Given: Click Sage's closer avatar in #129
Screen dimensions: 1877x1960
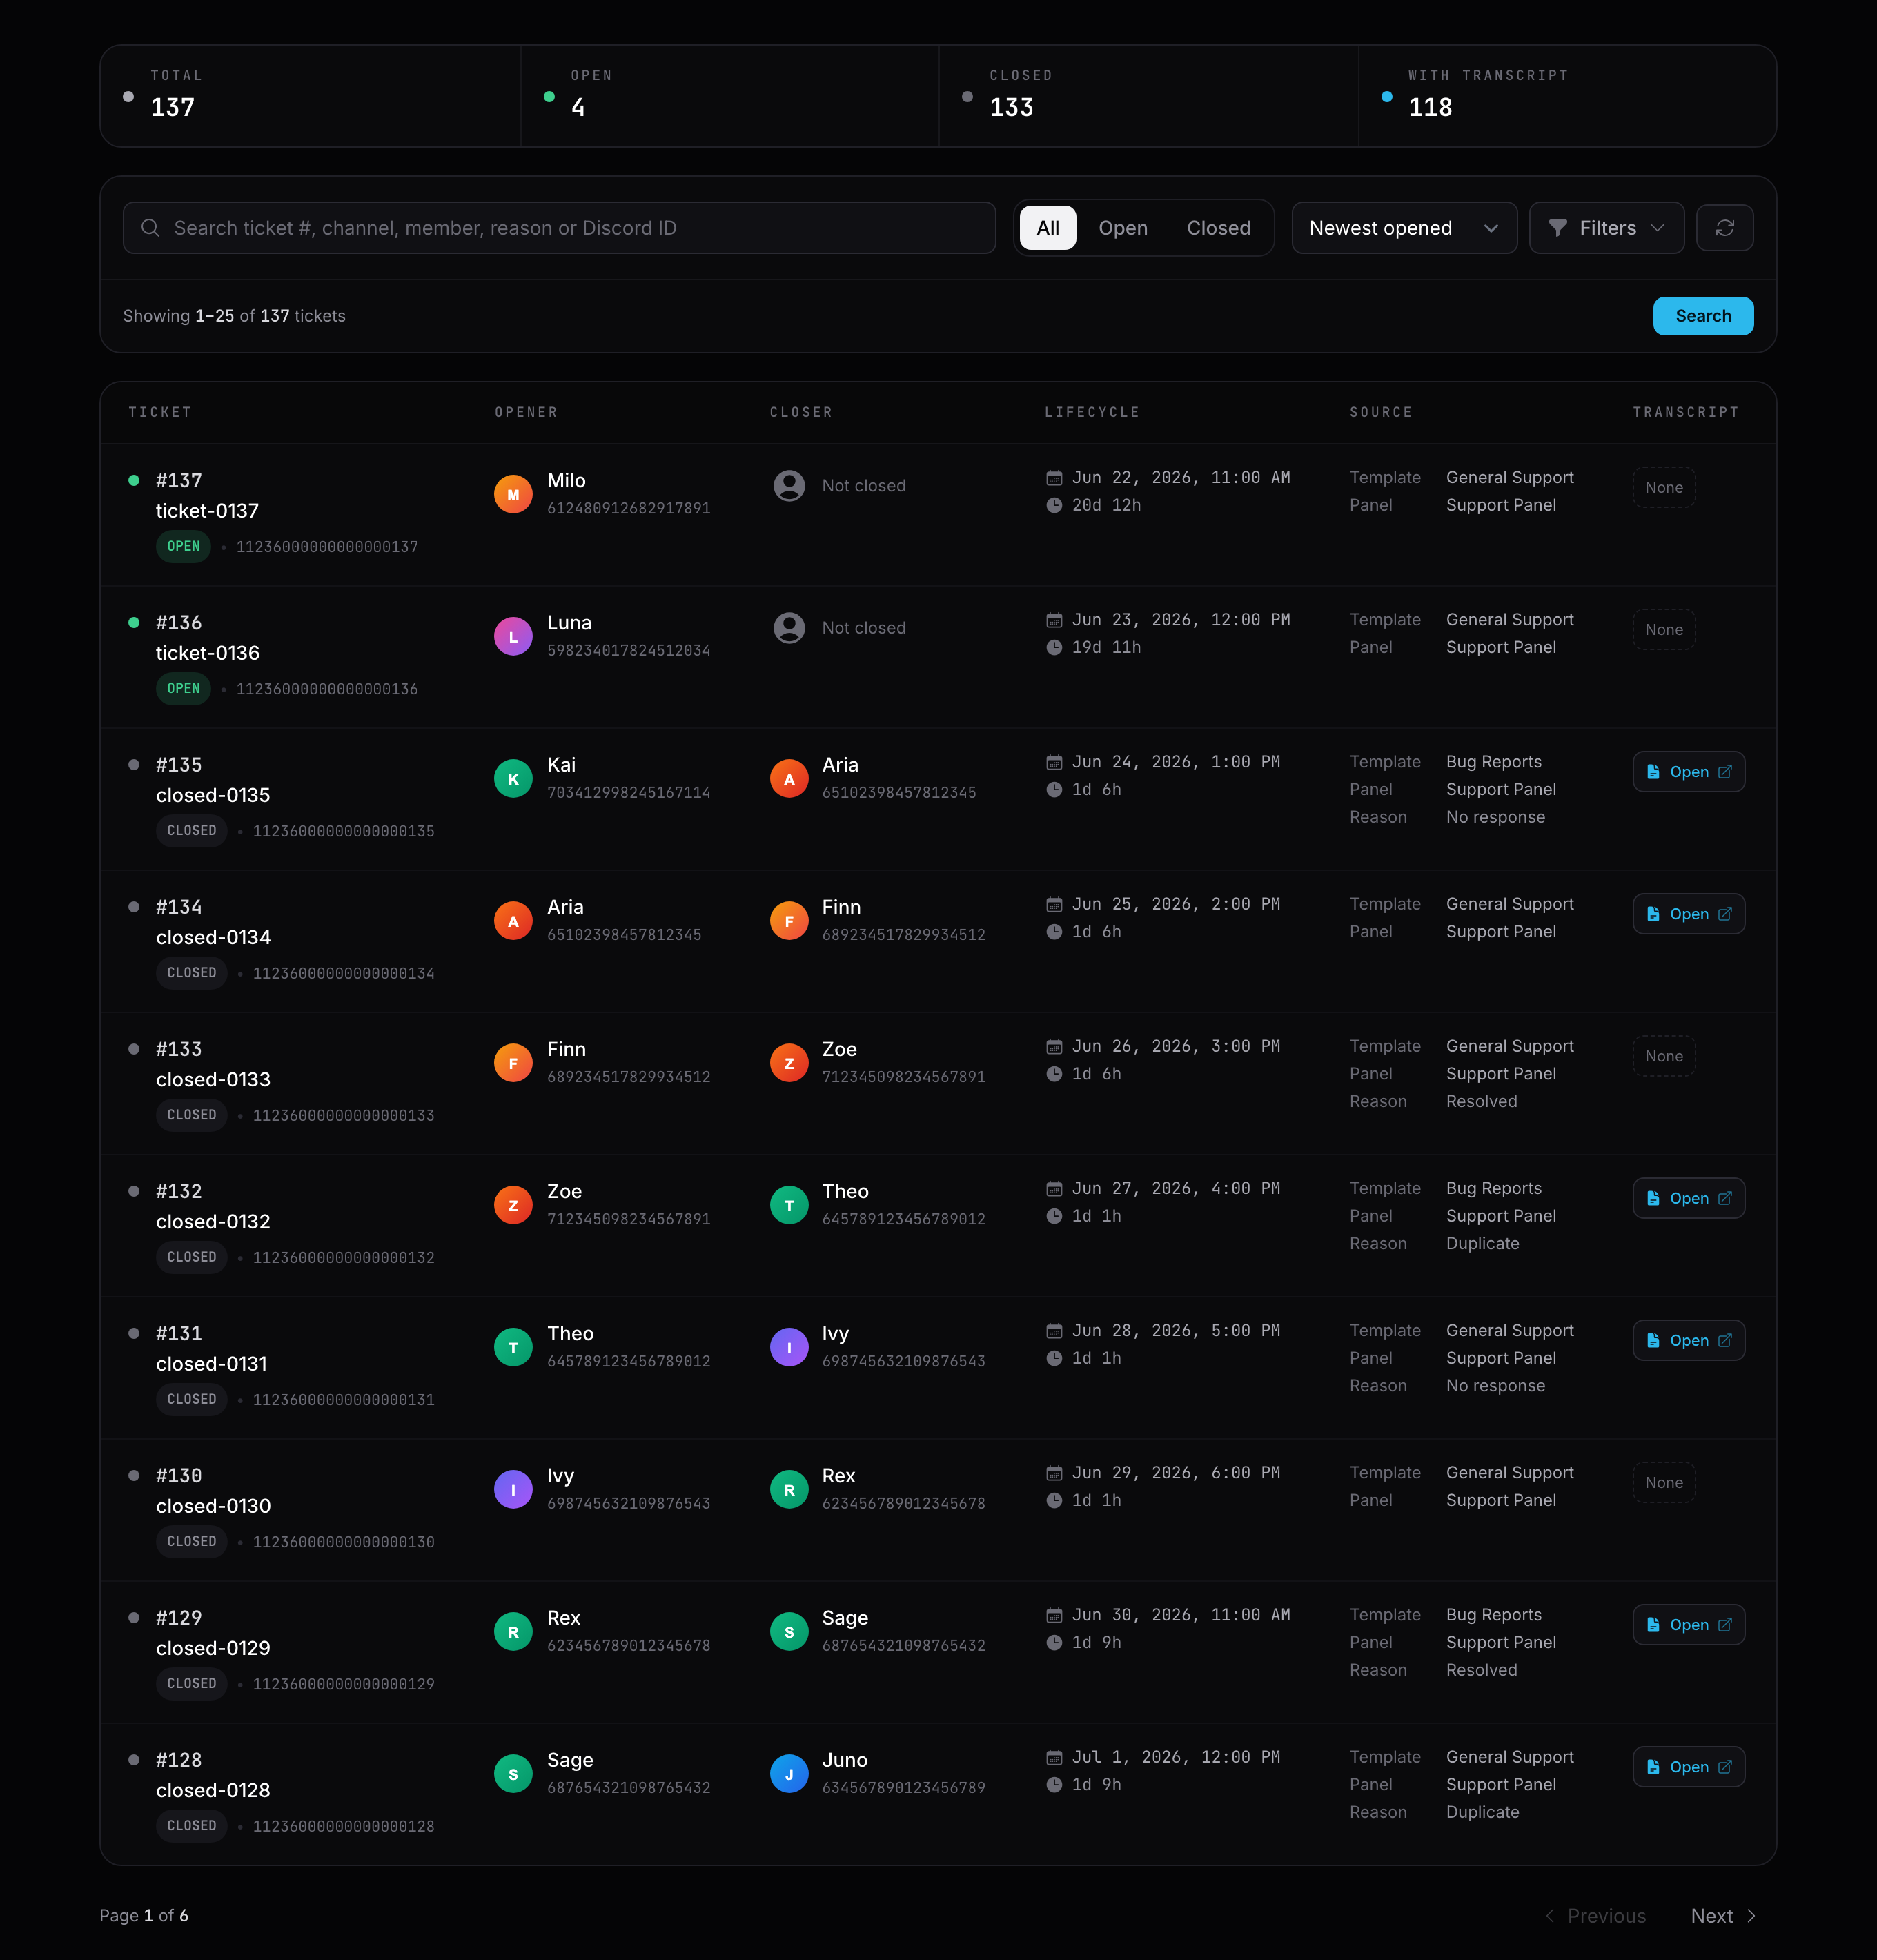Looking at the screenshot, I should coord(789,1631).
